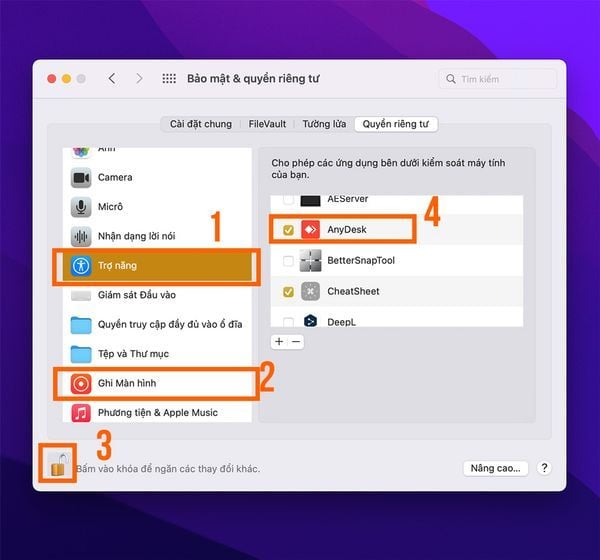The width and height of the screenshot is (600, 560).
Task: Click the Tệp và Thư mục folder icon
Action: (x=81, y=354)
